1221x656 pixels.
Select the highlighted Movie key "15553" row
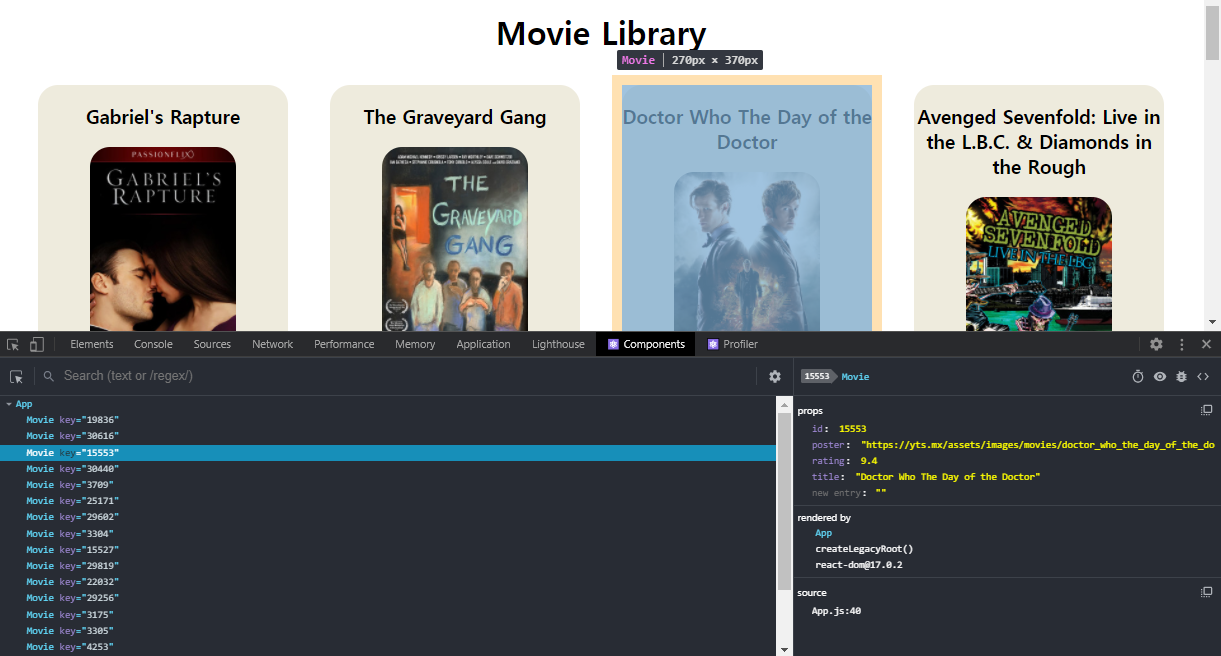pyautogui.click(x=388, y=453)
